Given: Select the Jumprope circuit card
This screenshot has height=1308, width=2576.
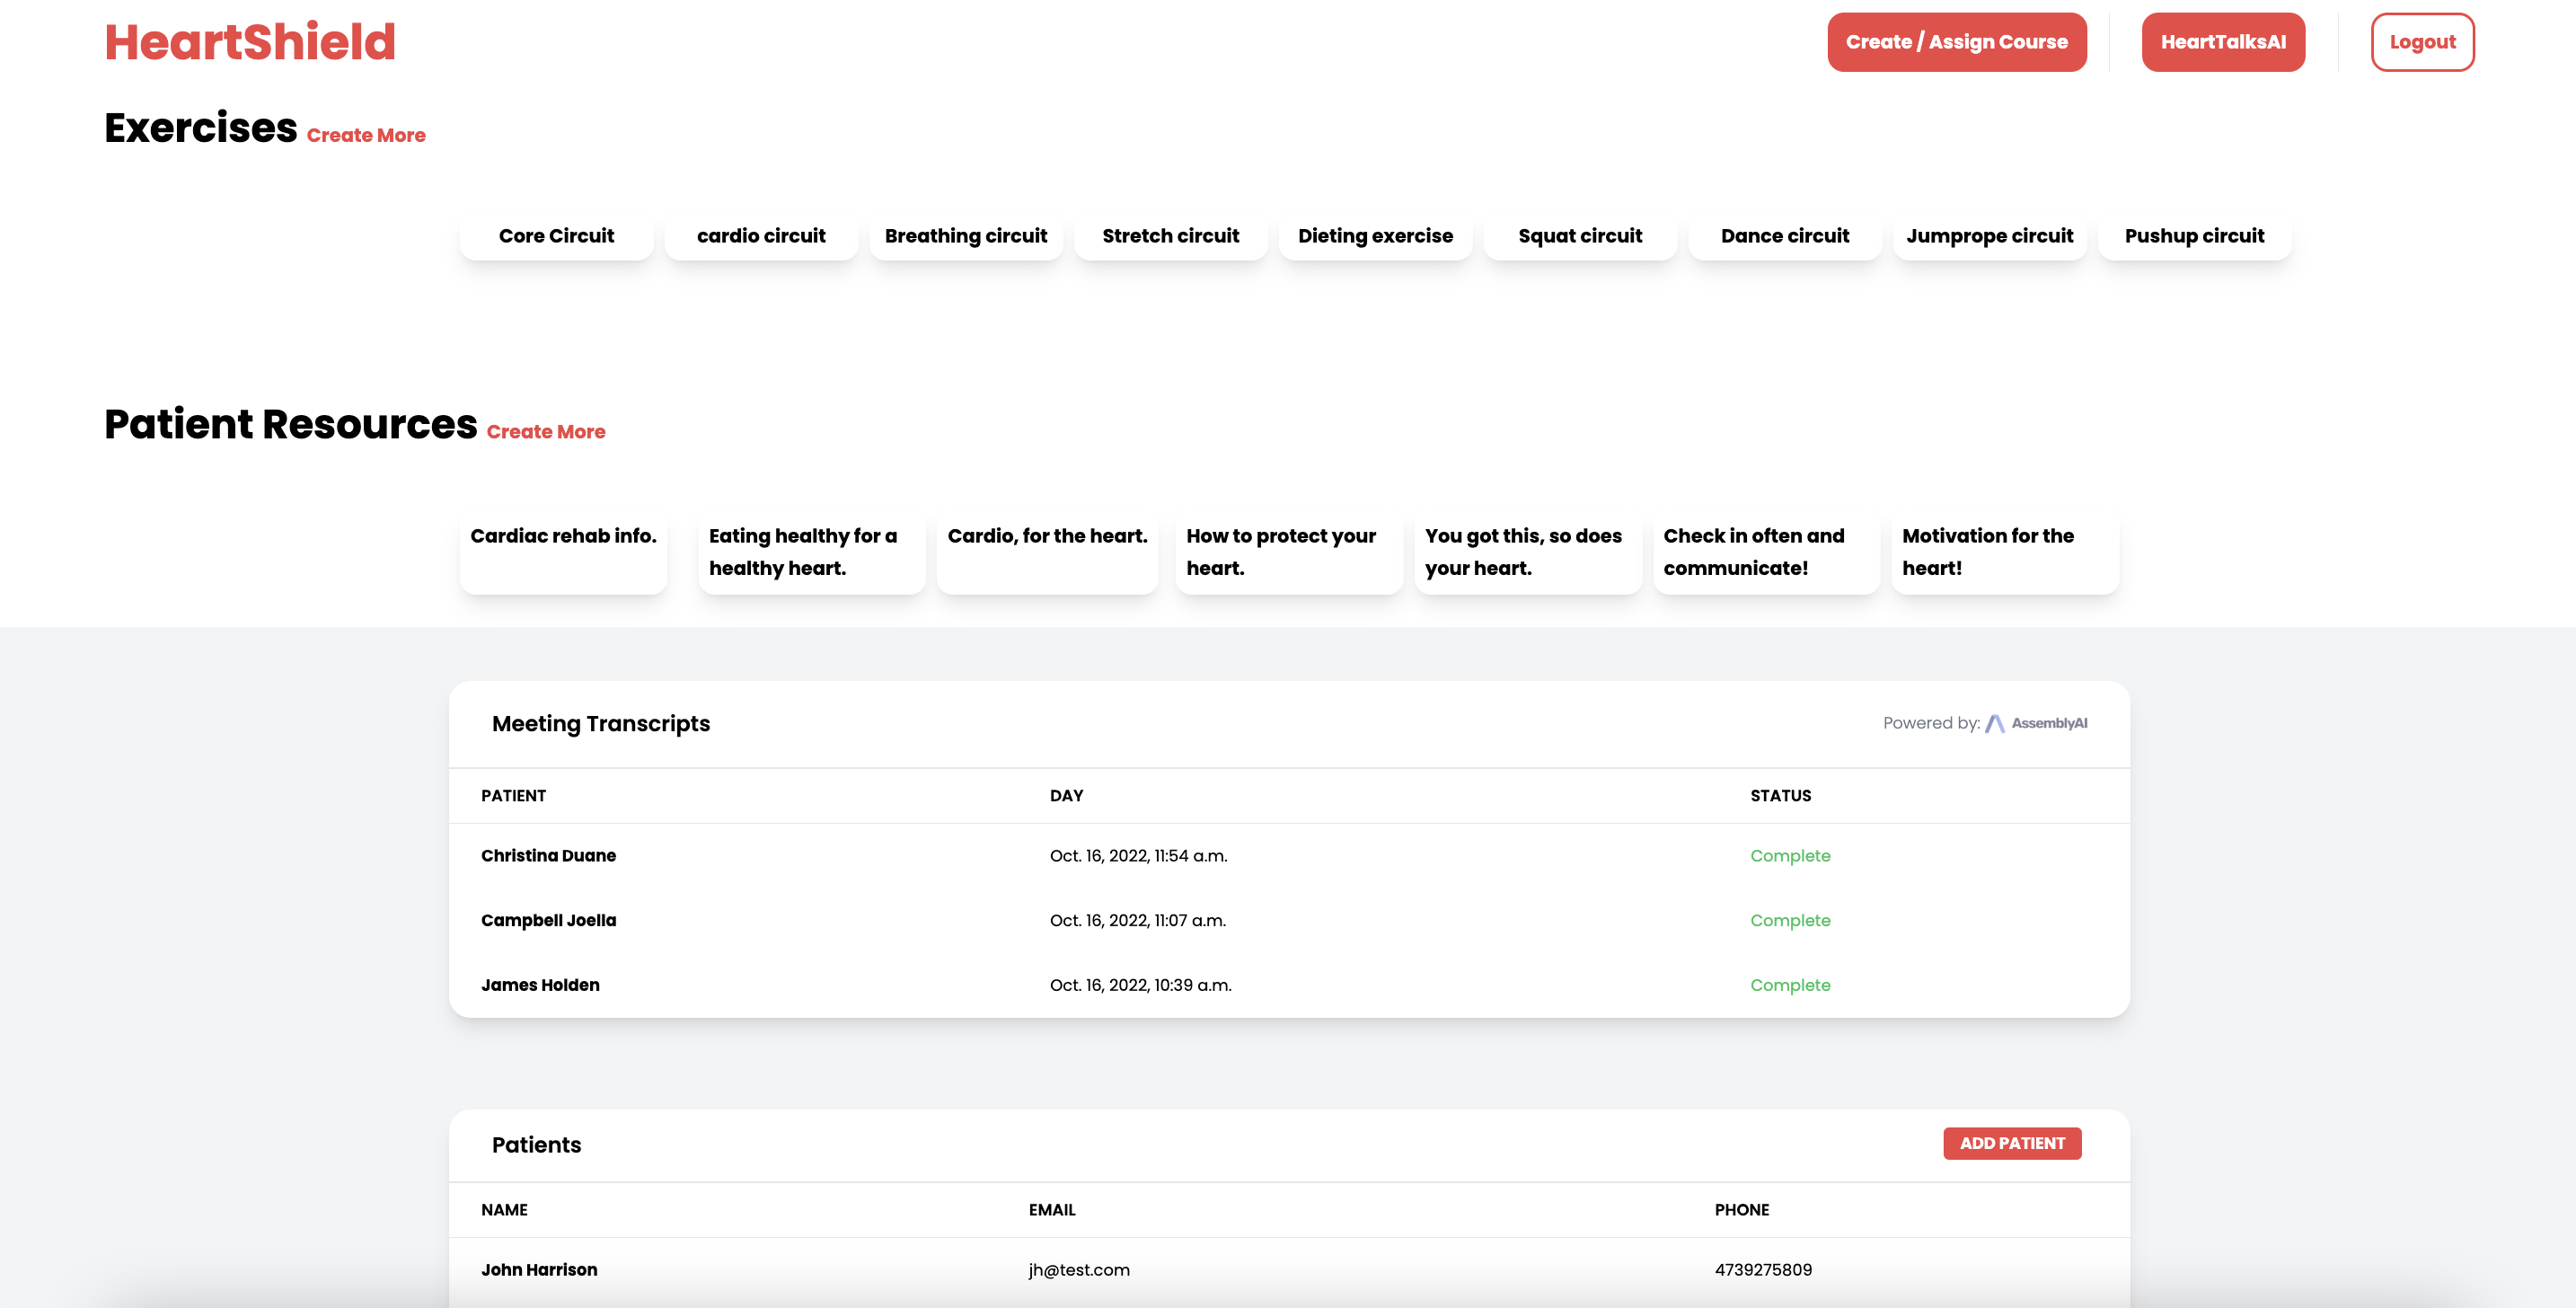Looking at the screenshot, I should tap(1989, 236).
